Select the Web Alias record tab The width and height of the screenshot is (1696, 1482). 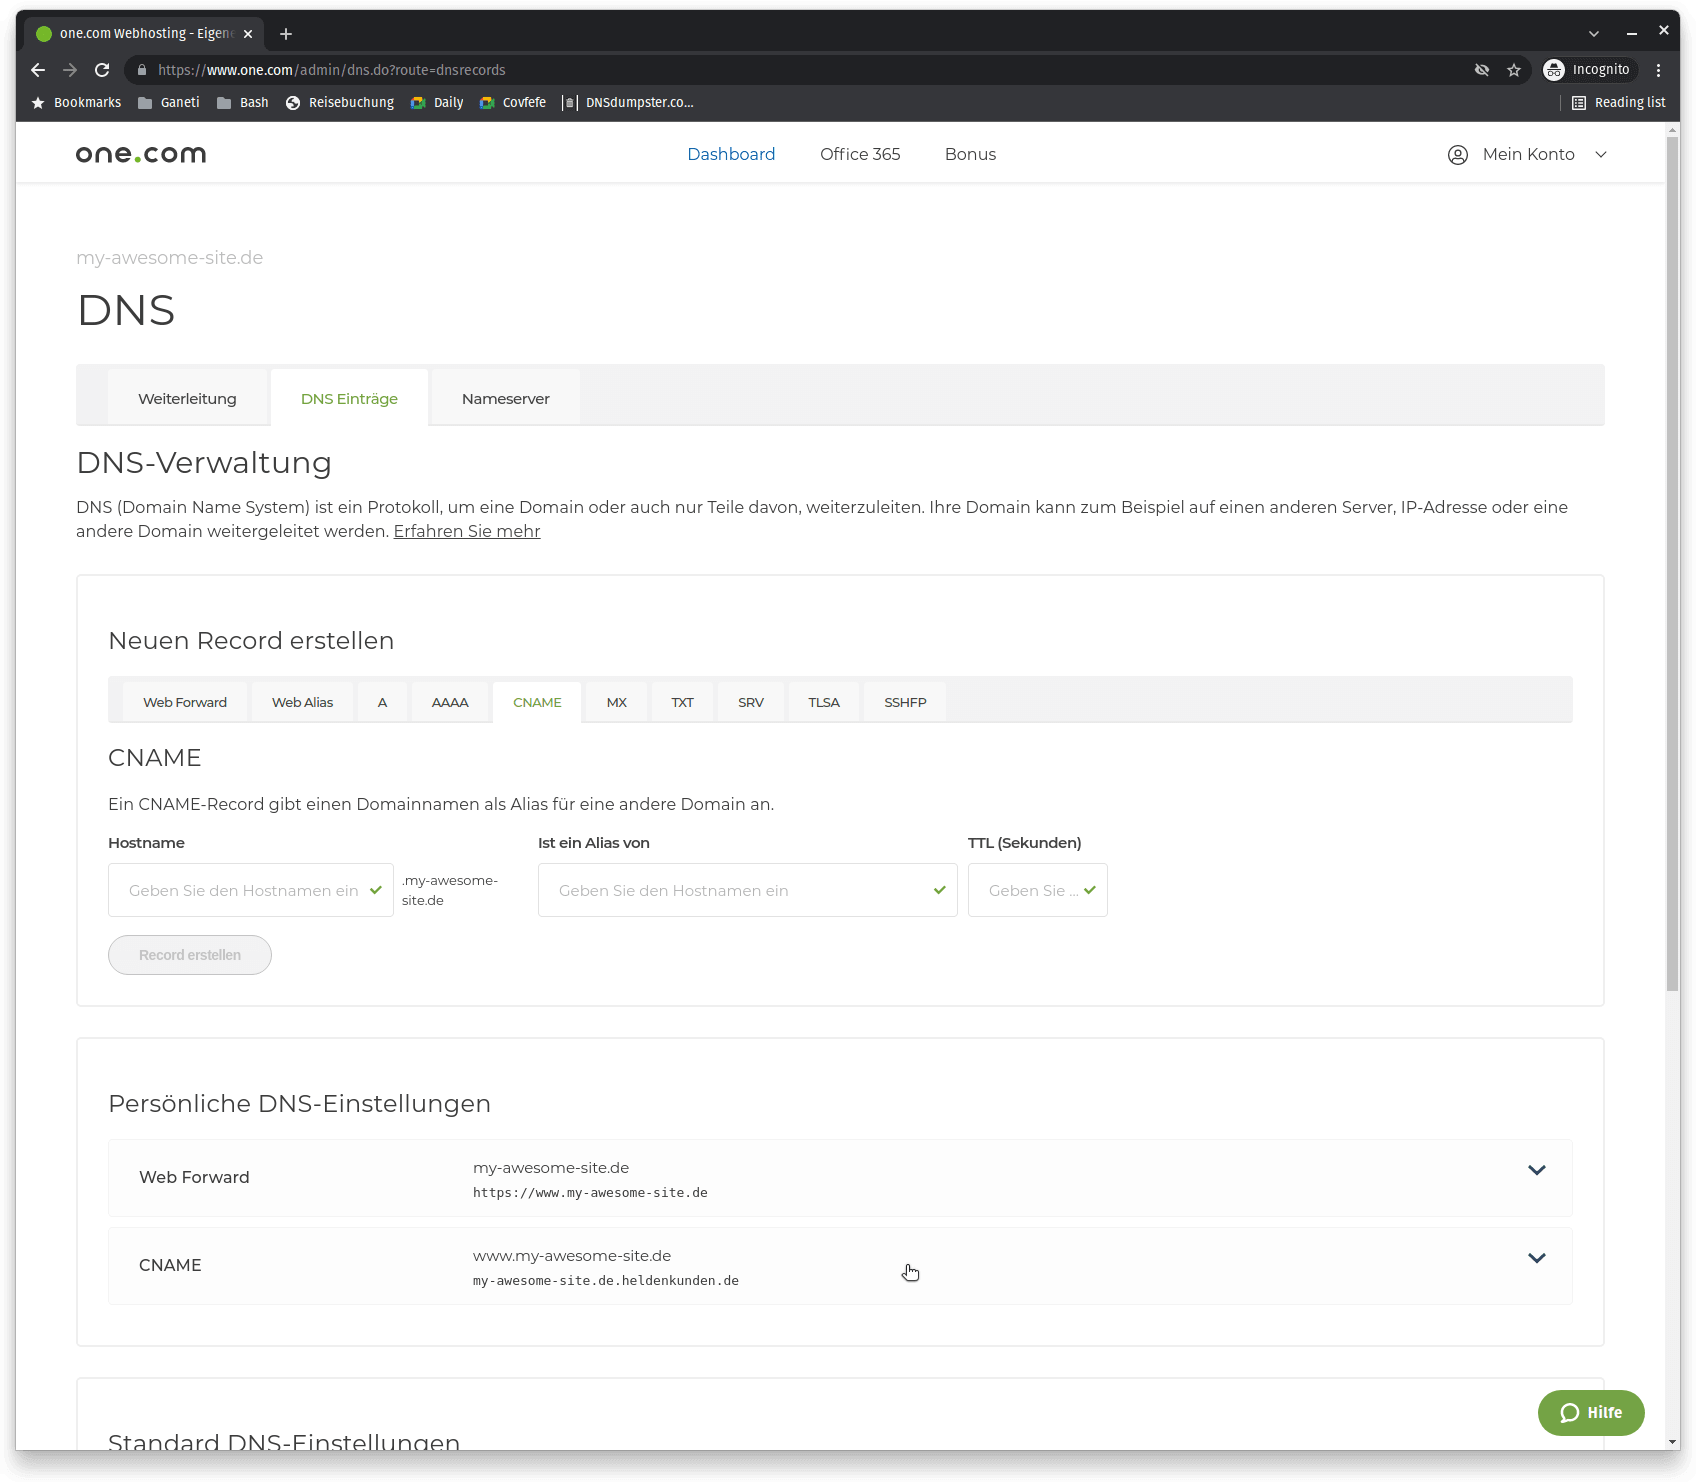click(x=303, y=702)
